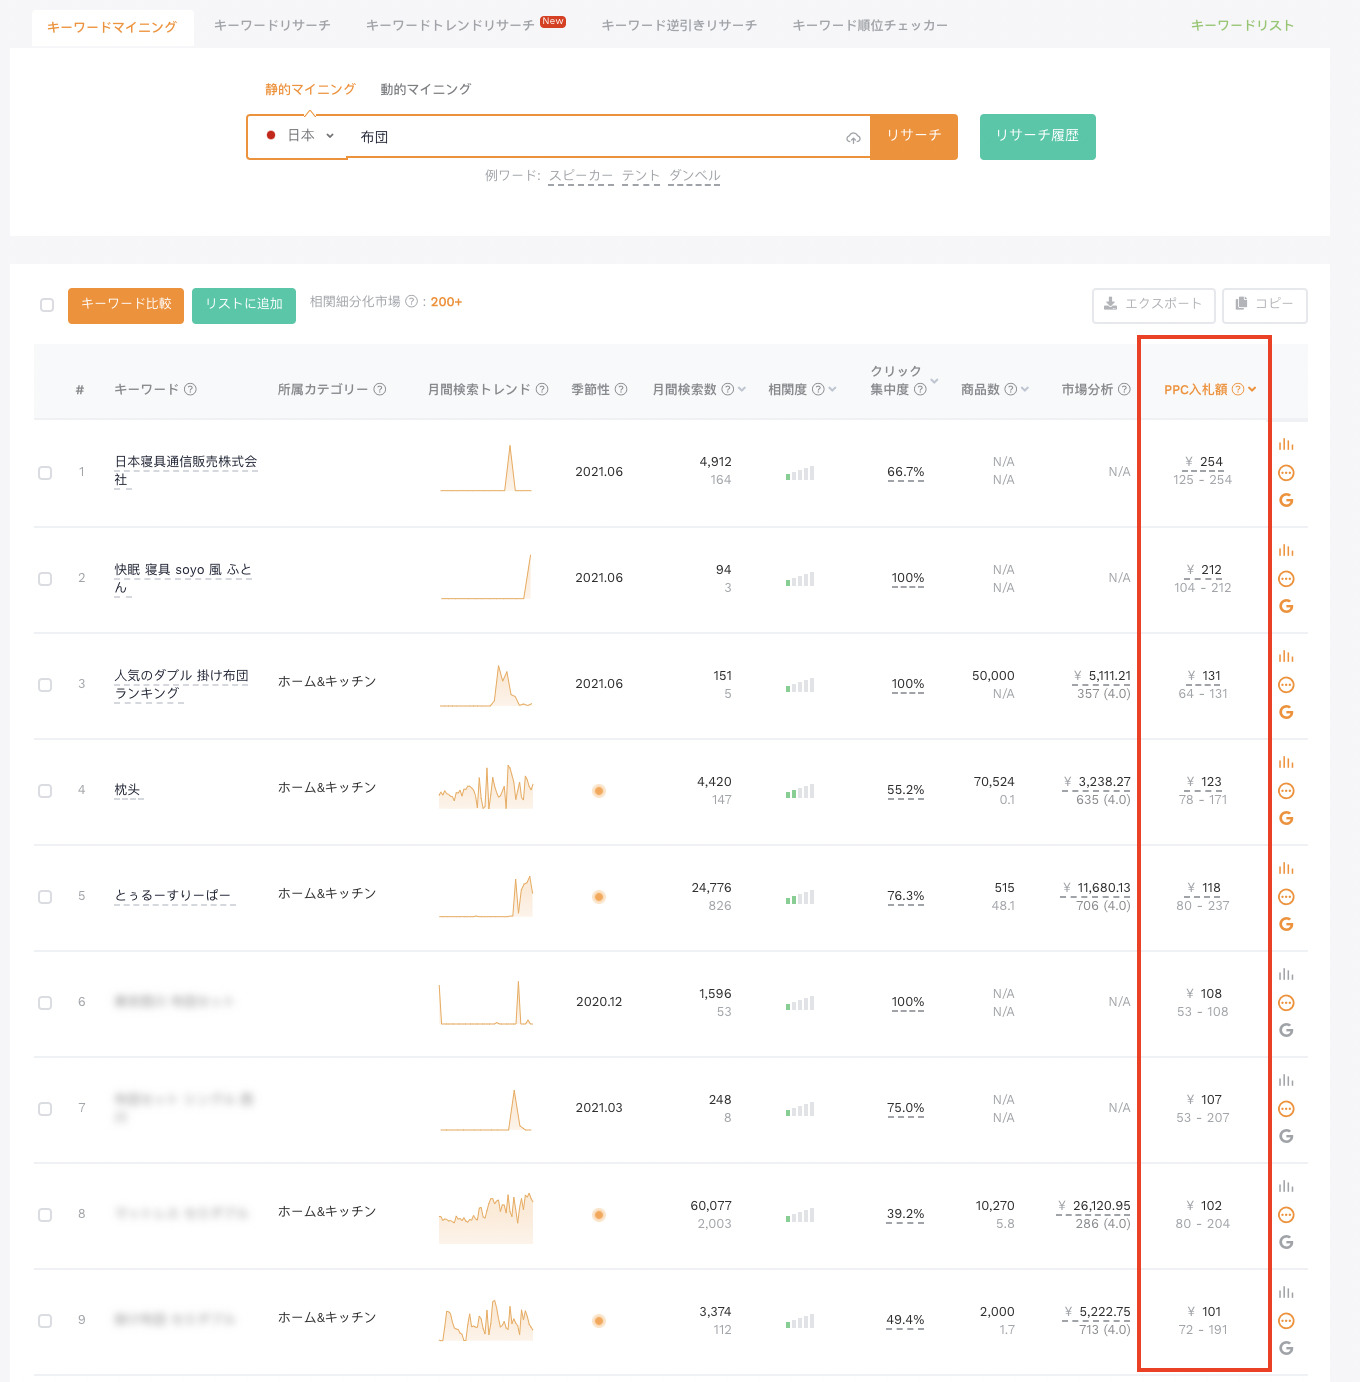The height and width of the screenshot is (1382, 1360).
Task: Click the エクスポート button
Action: (x=1153, y=304)
